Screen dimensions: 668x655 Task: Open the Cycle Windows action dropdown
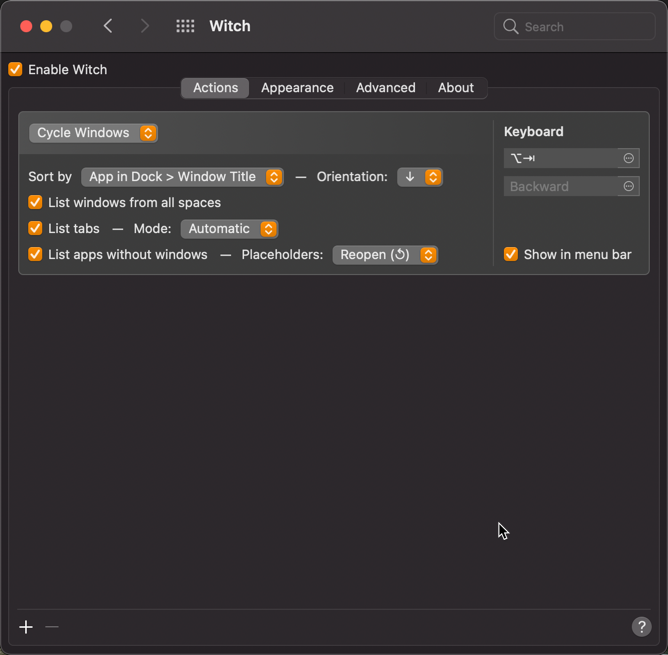point(93,133)
